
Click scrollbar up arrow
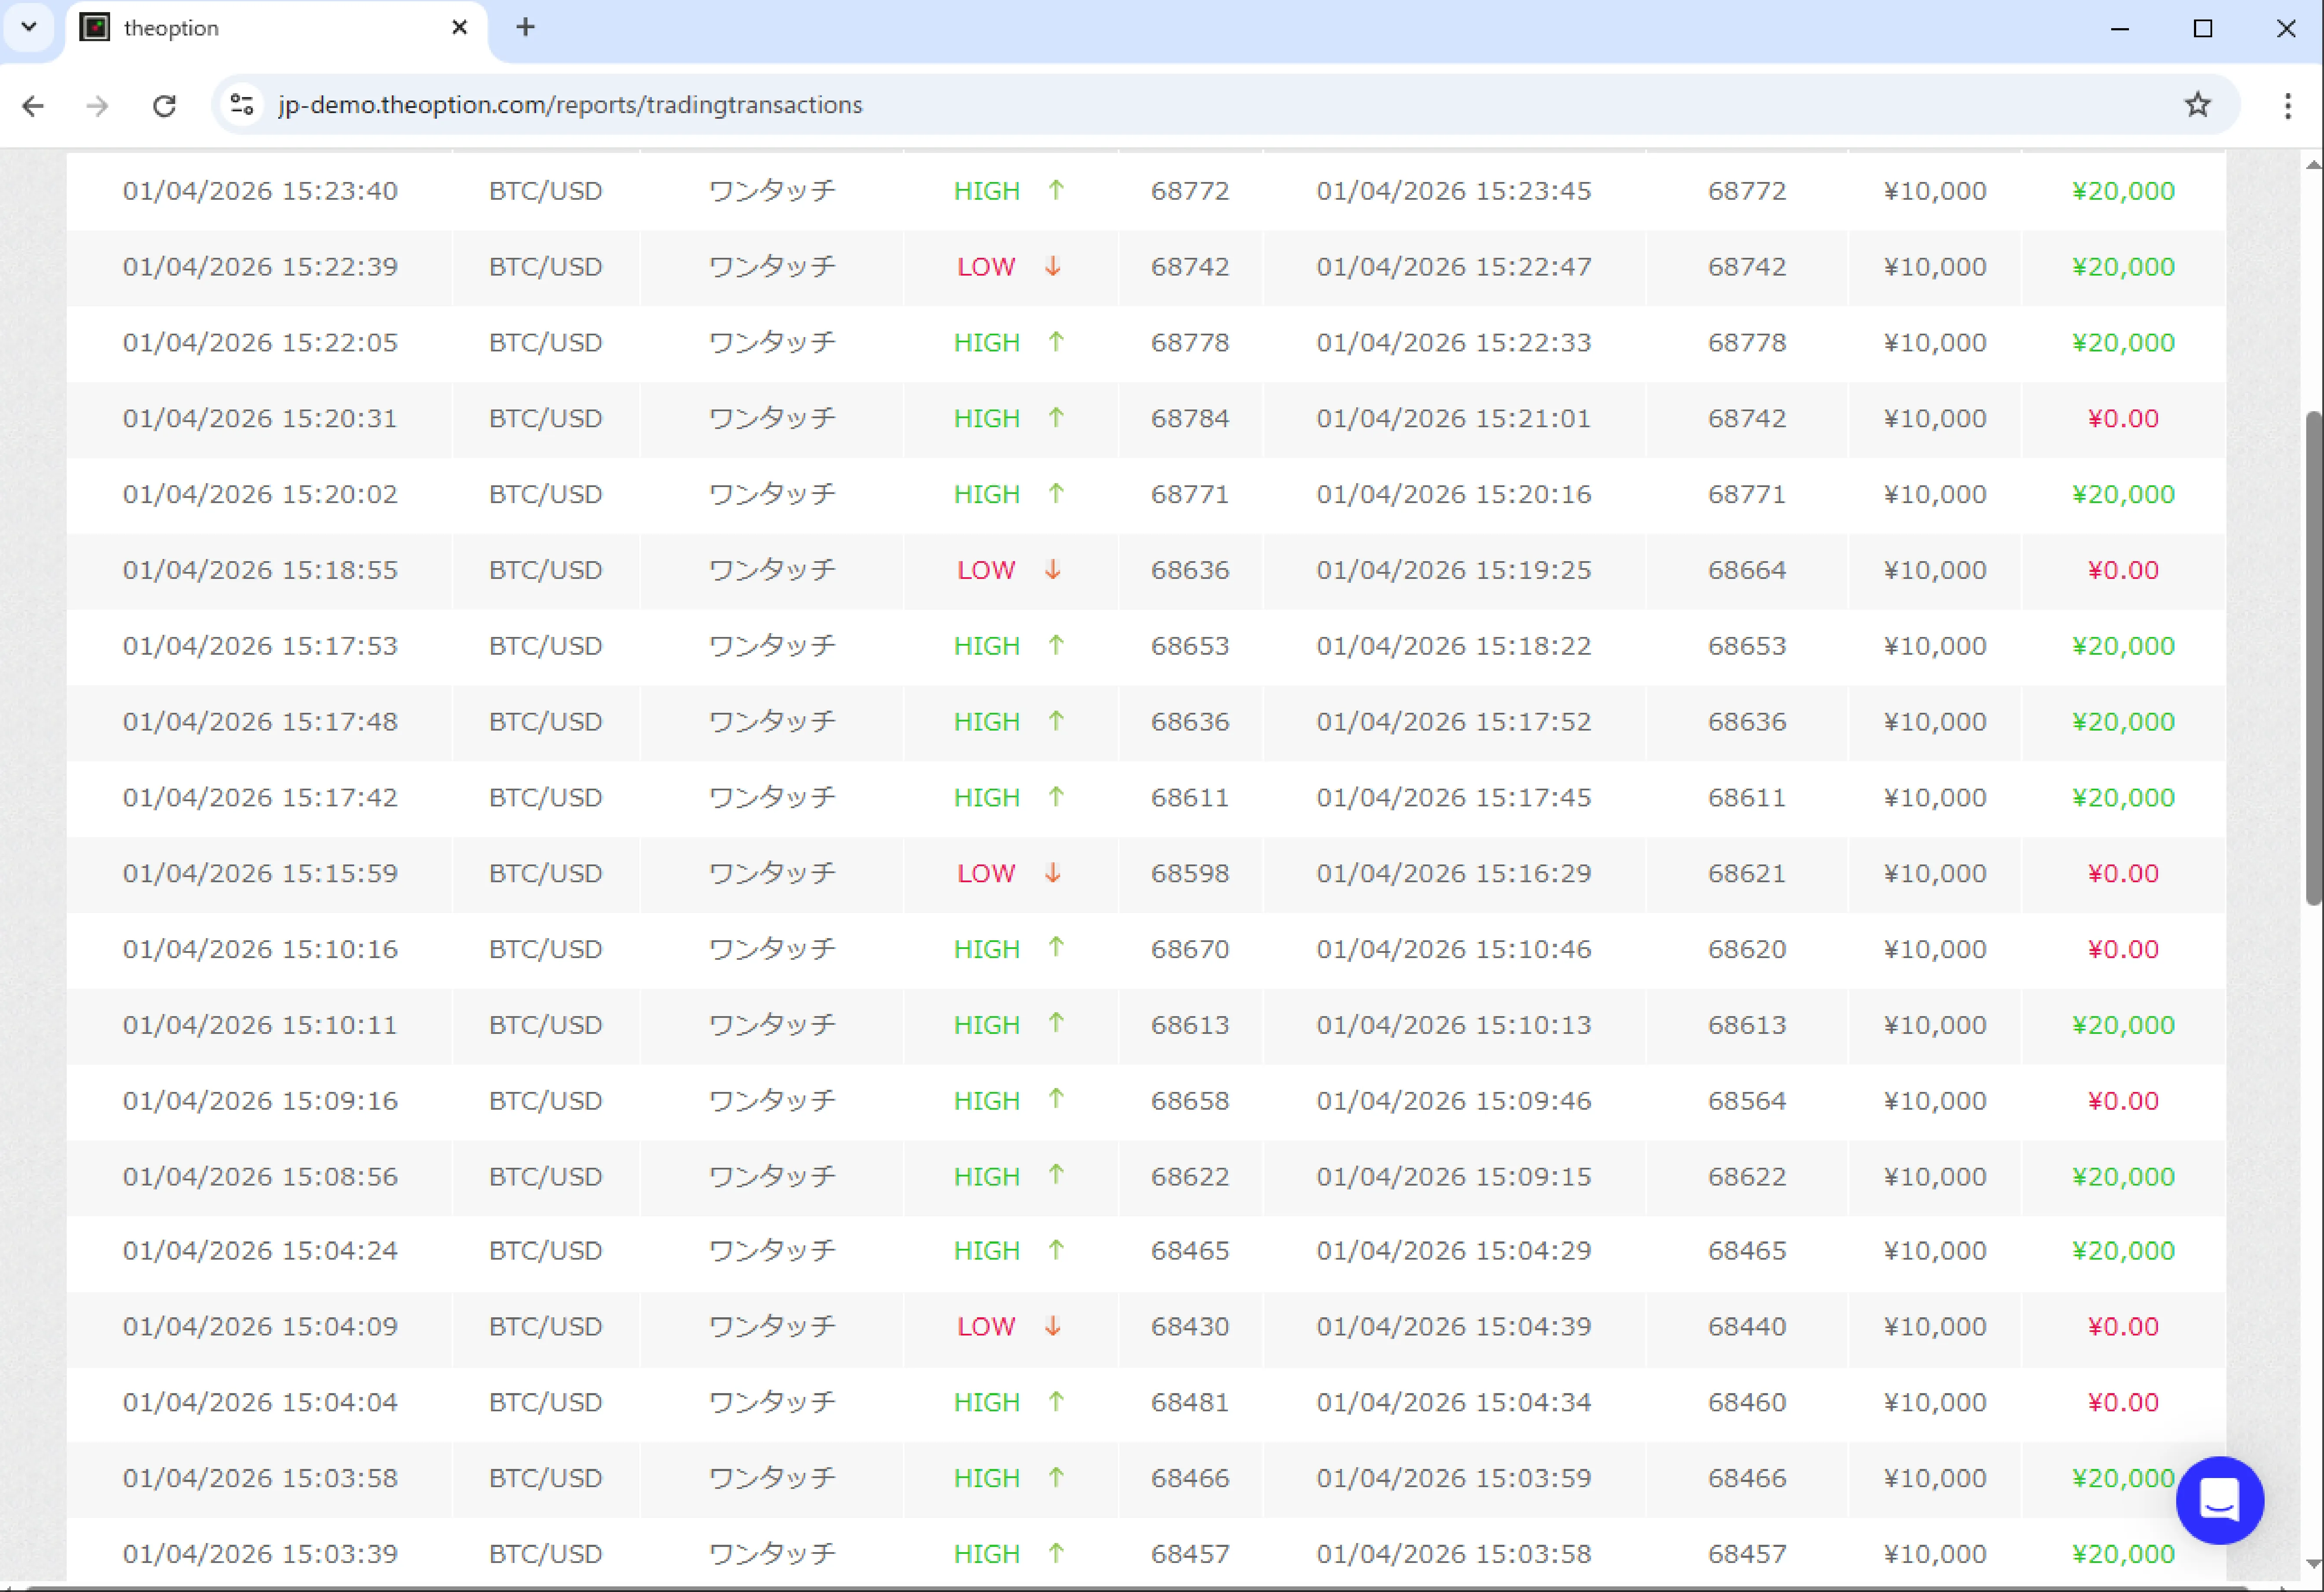(2313, 165)
